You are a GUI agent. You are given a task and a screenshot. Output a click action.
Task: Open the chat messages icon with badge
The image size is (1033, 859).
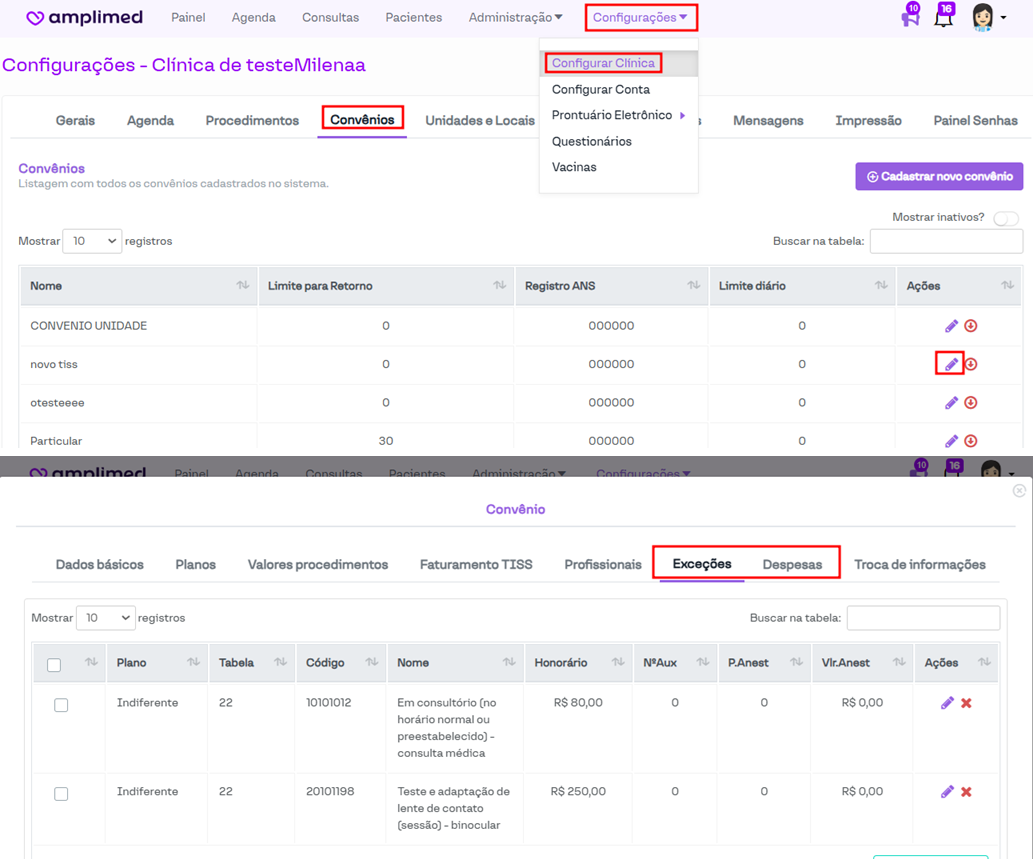(909, 18)
